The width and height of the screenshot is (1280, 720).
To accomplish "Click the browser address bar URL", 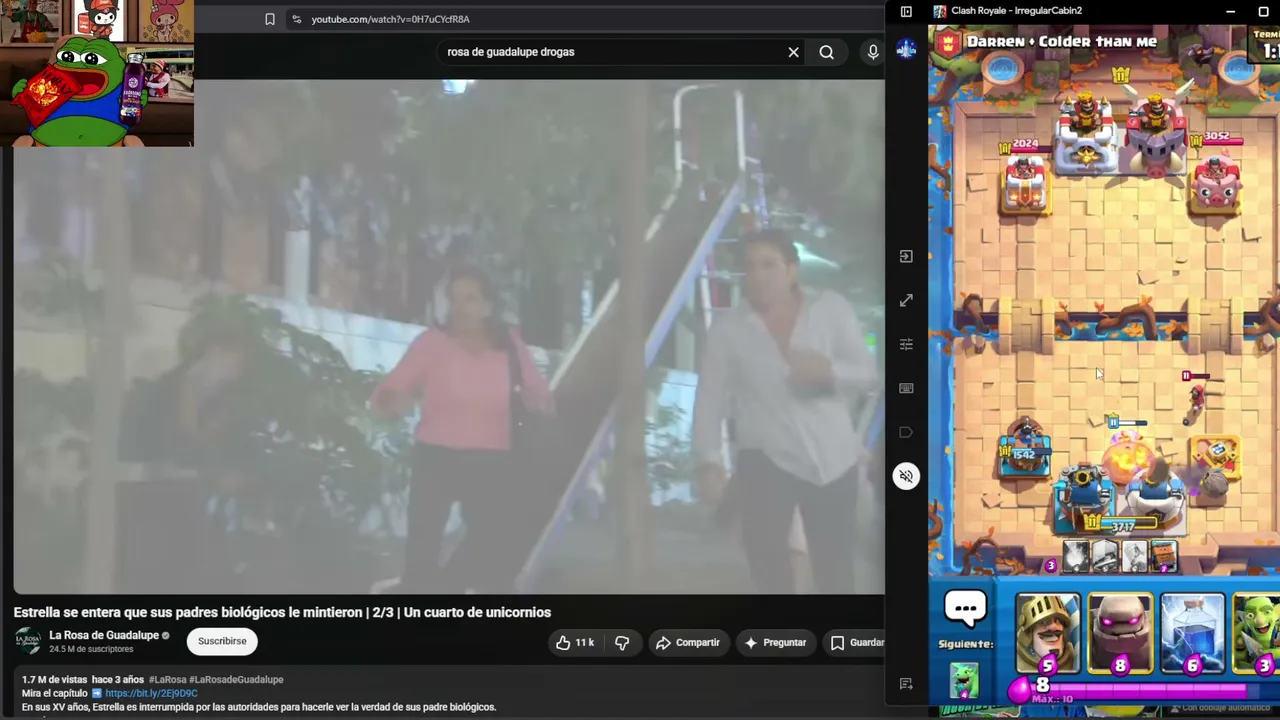I will coord(390,19).
